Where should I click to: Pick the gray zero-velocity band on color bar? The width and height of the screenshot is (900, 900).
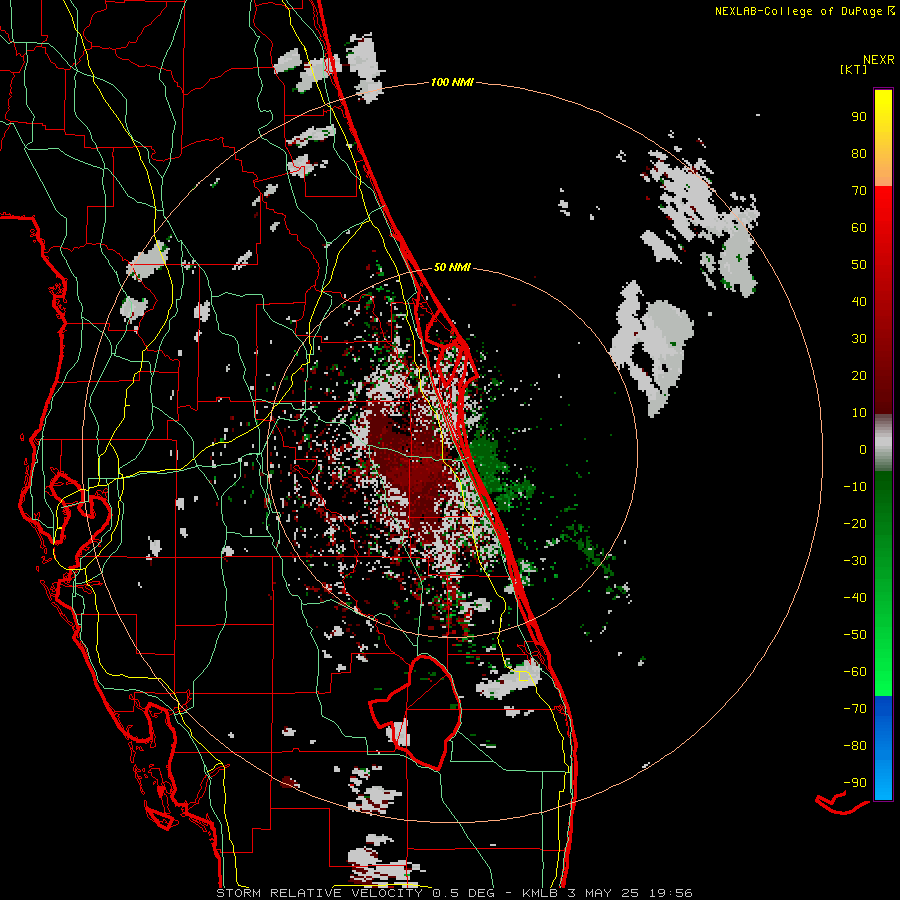coord(883,443)
